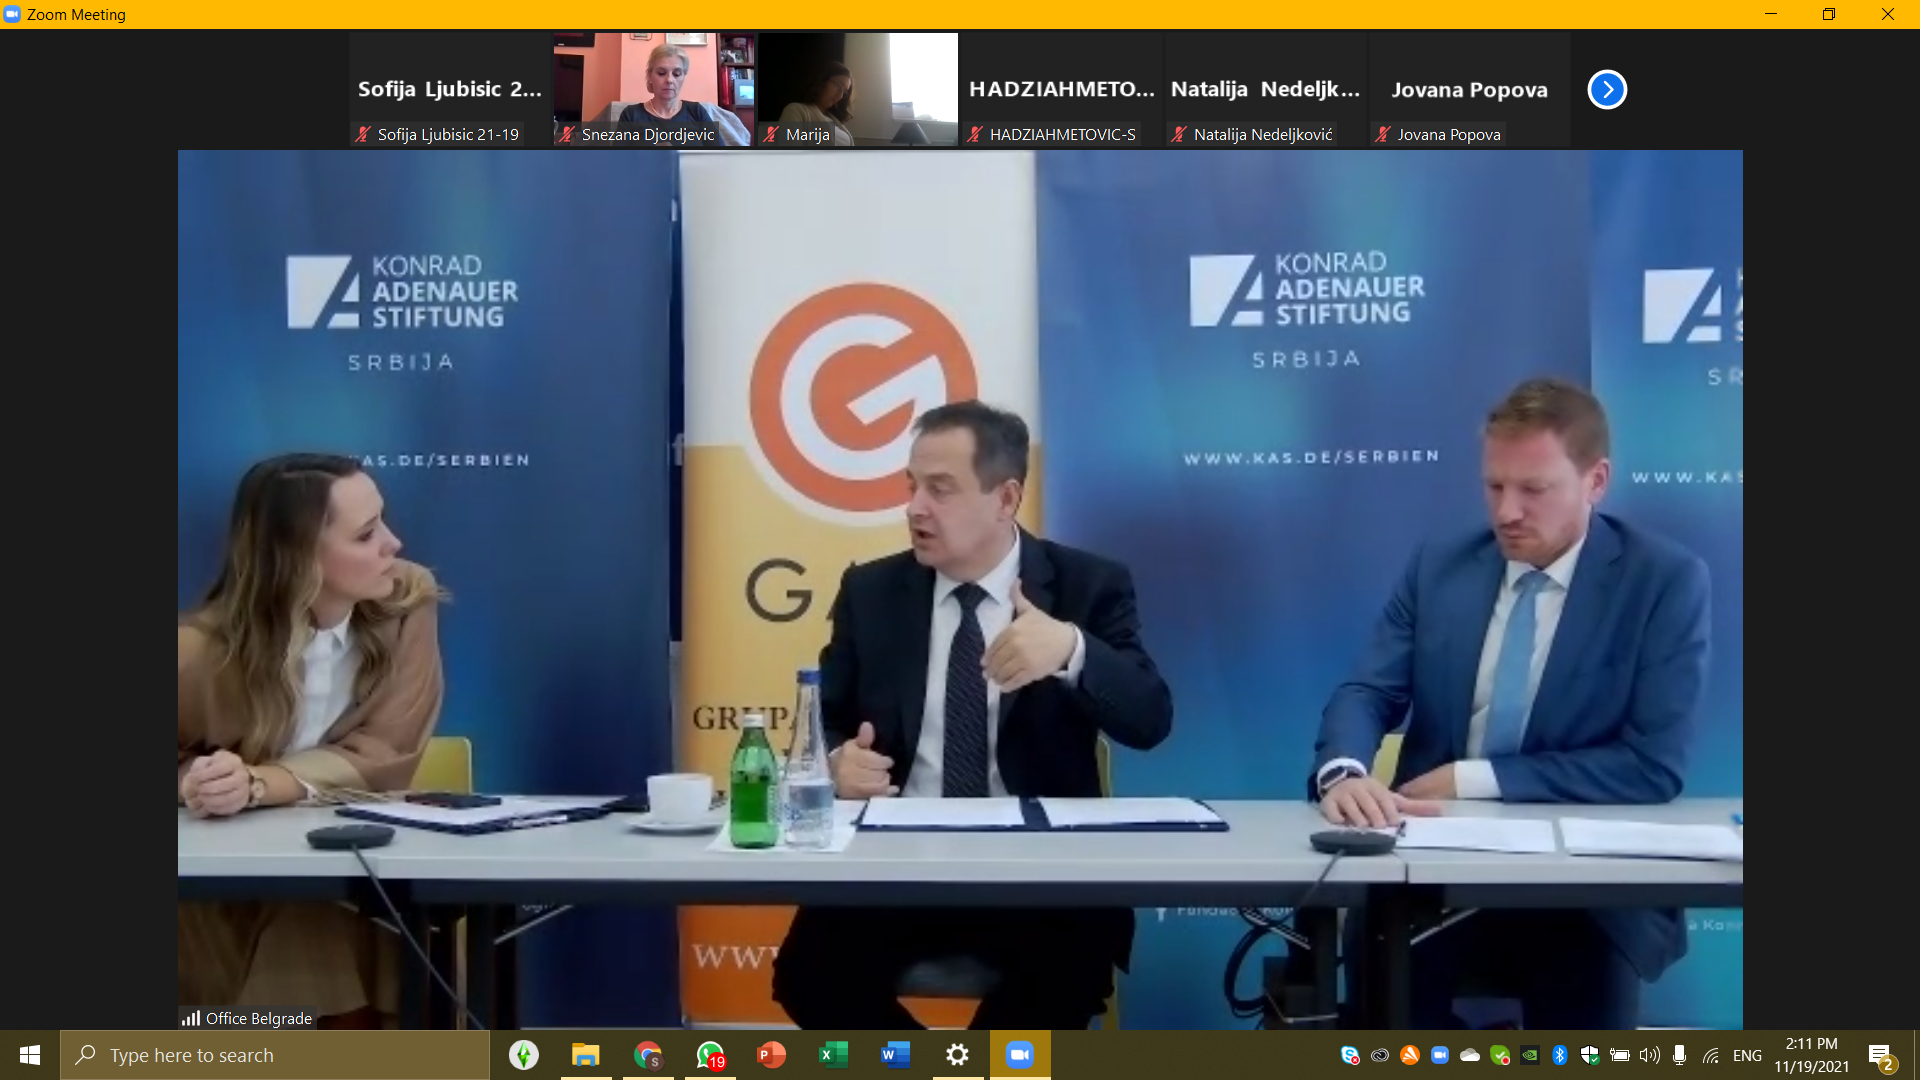Click the green checkmark tray icon
This screenshot has width=1920, height=1080.
1500,1055
